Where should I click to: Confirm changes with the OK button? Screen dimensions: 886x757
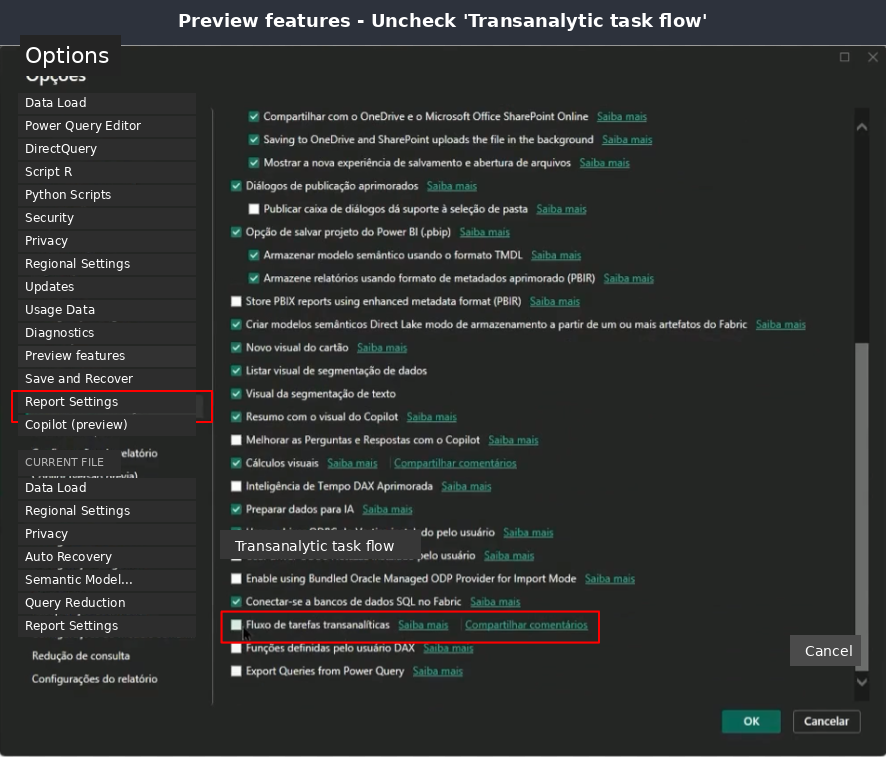coord(751,721)
